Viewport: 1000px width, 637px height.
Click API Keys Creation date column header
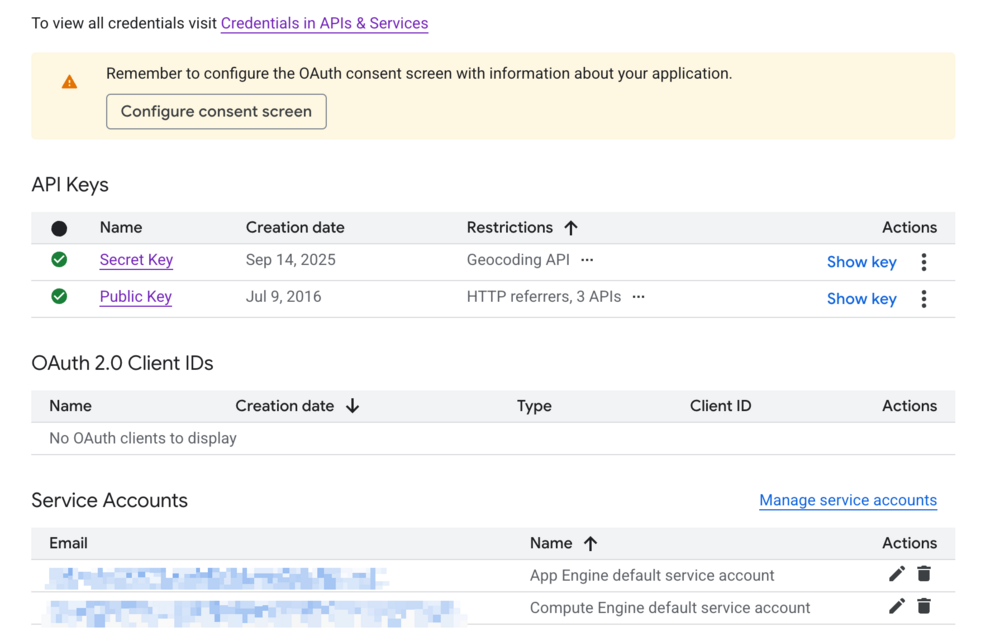[295, 228]
